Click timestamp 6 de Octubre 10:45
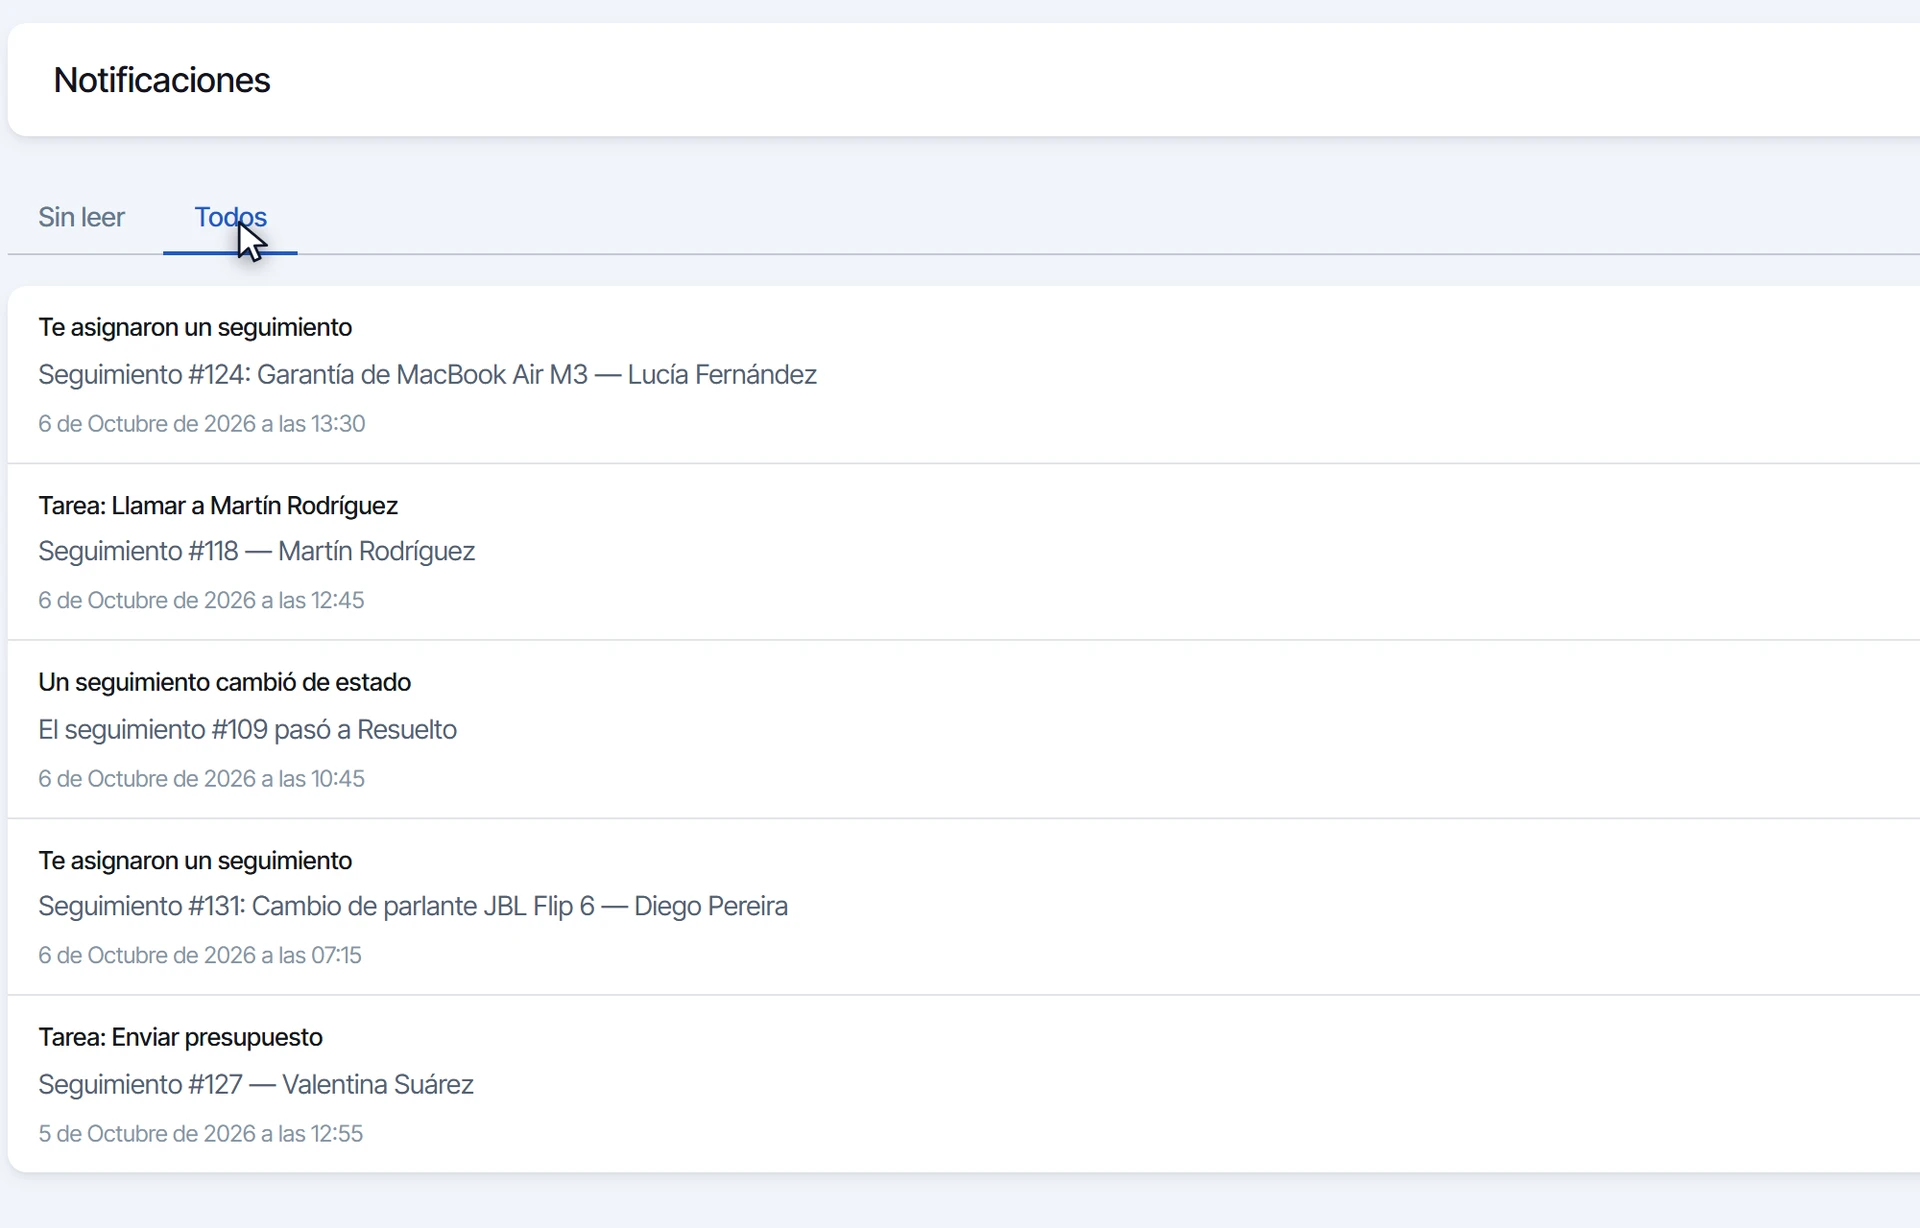1920x1228 pixels. click(x=201, y=779)
